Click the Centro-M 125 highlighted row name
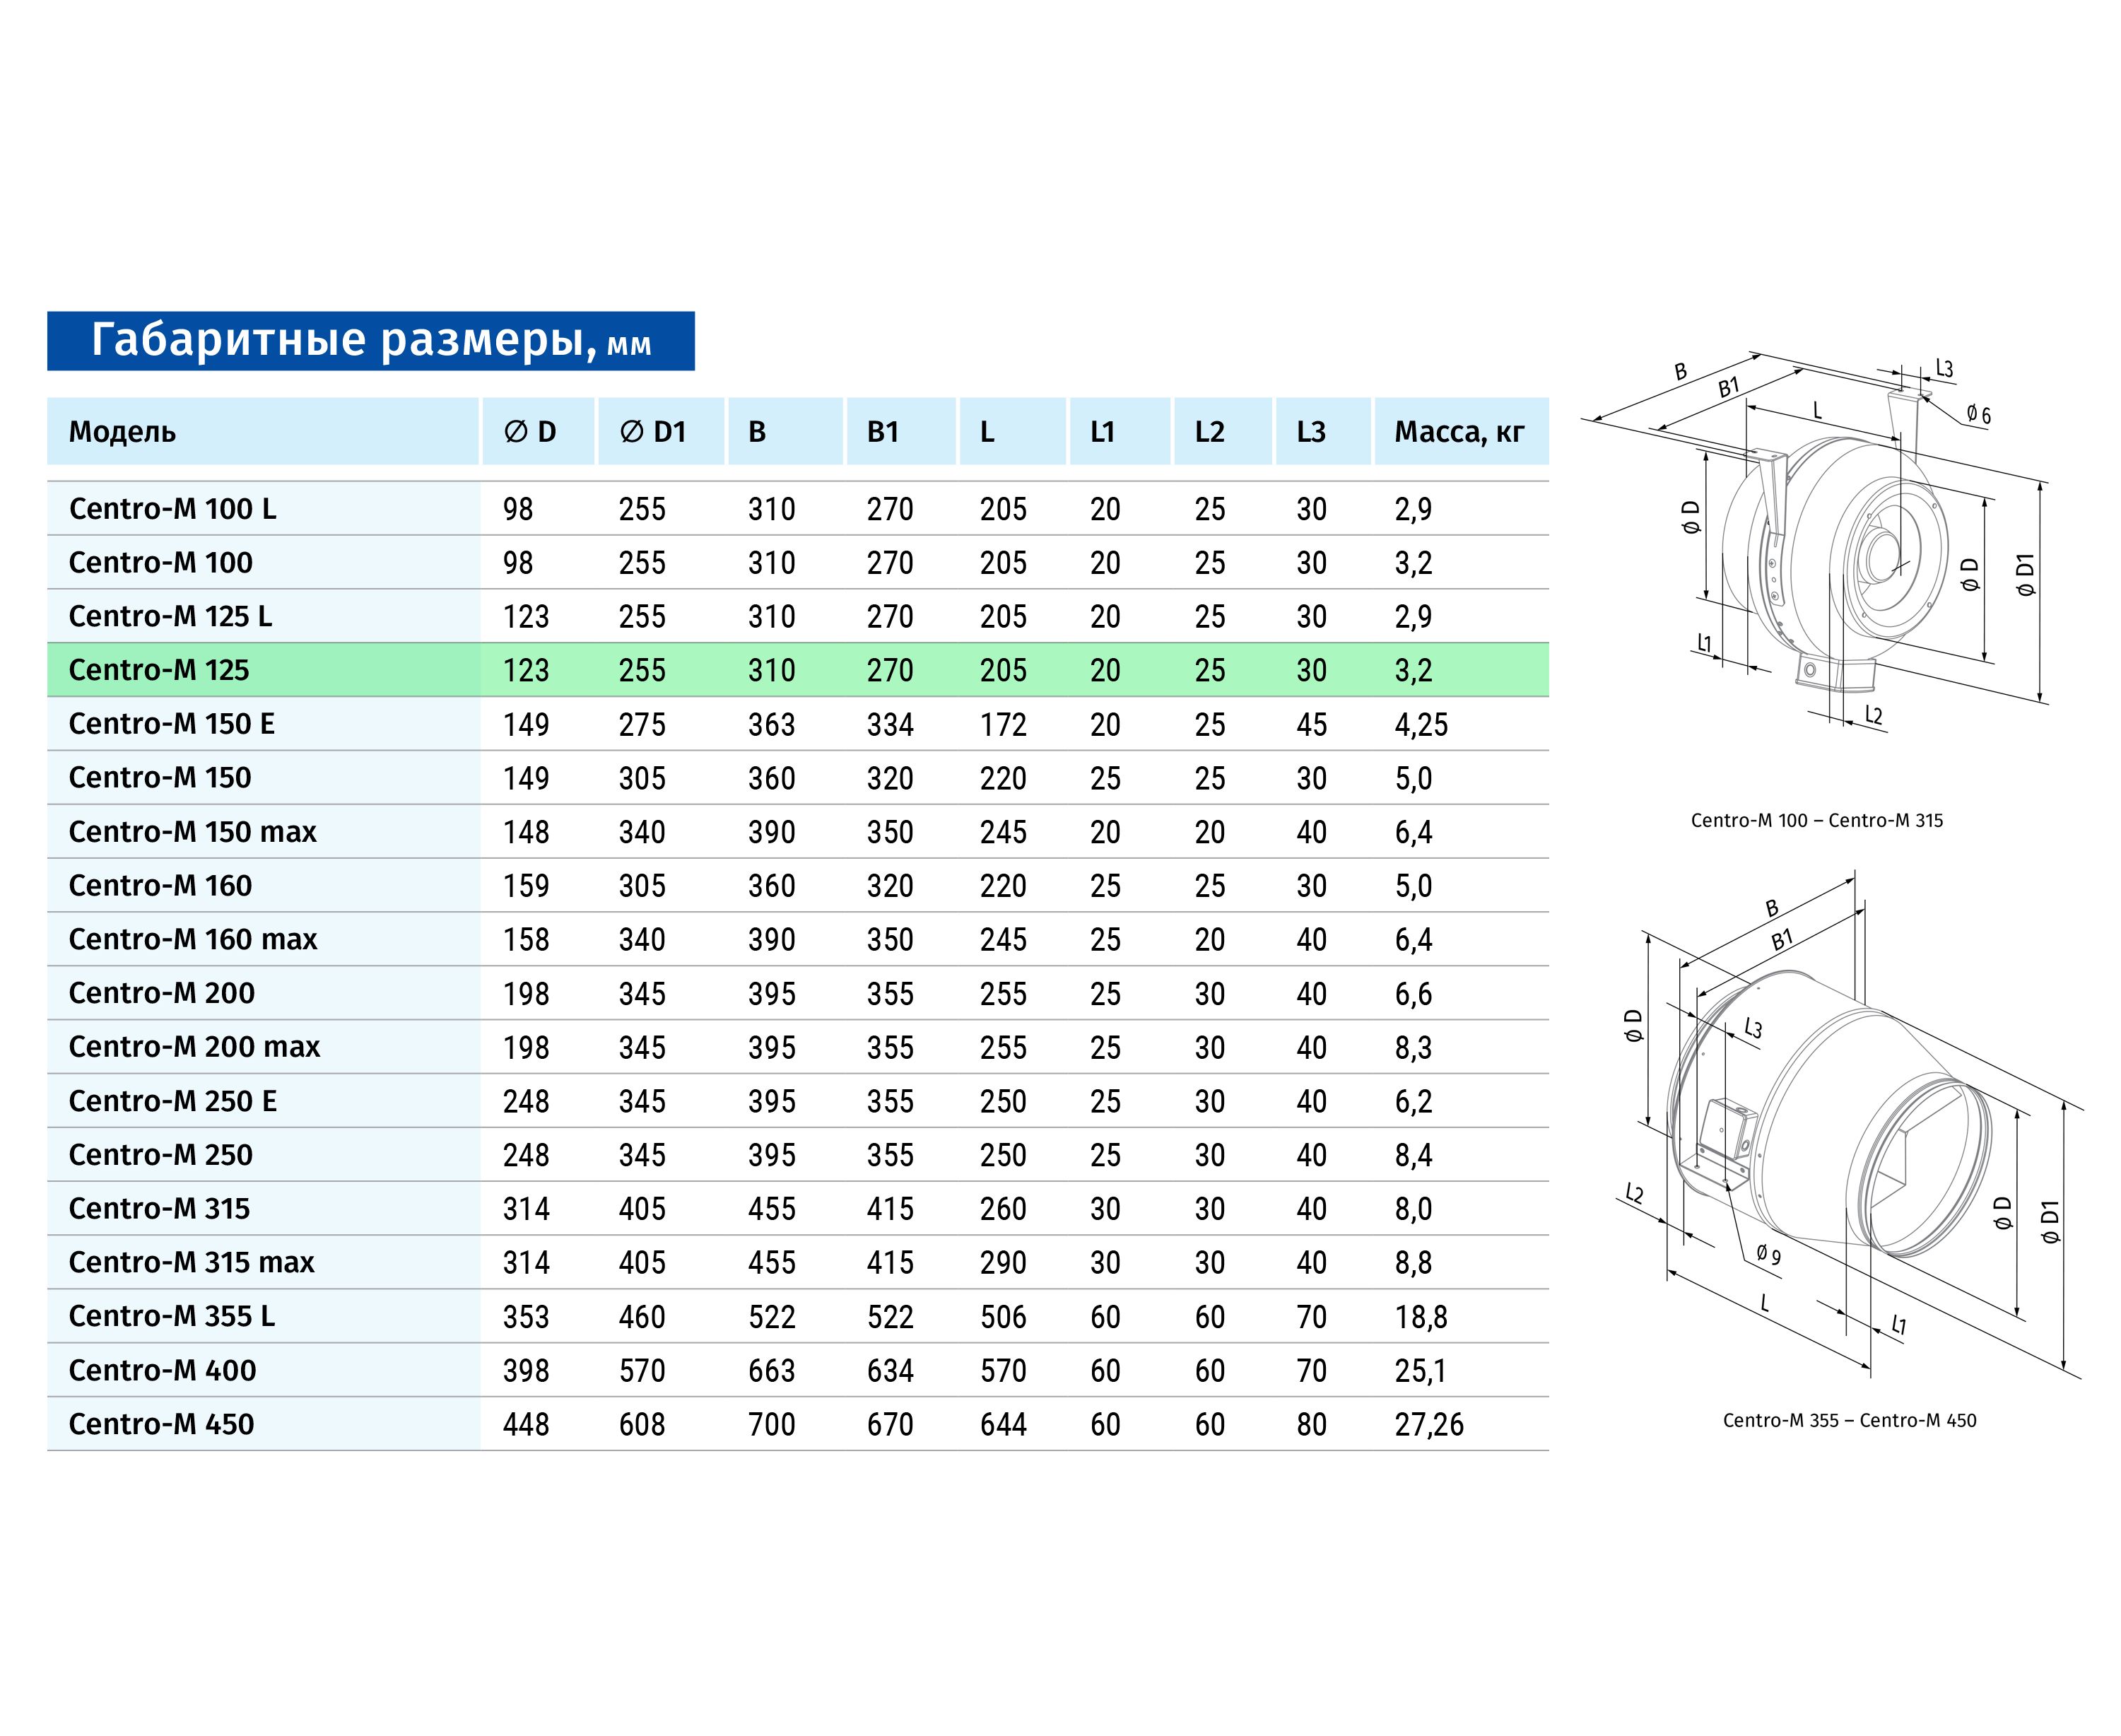This screenshot has height=1736, width=2121. [x=159, y=670]
